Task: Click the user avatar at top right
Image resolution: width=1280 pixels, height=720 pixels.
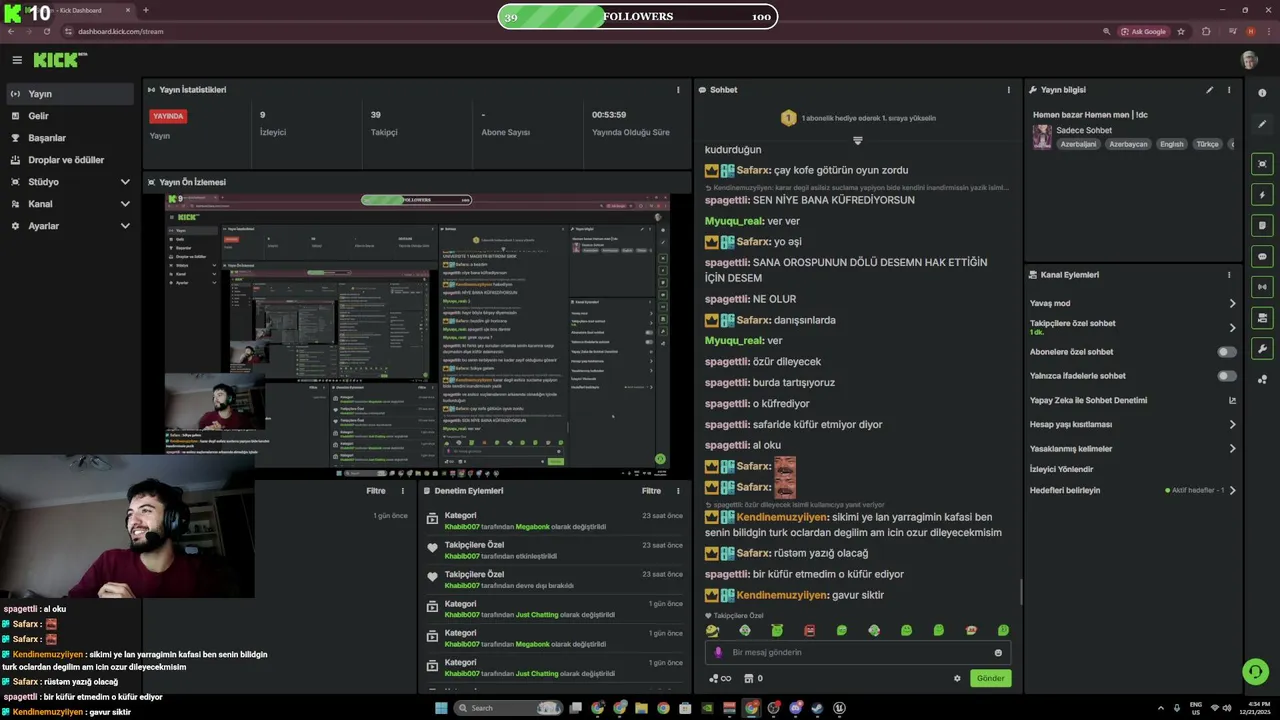Action: coord(1249,60)
